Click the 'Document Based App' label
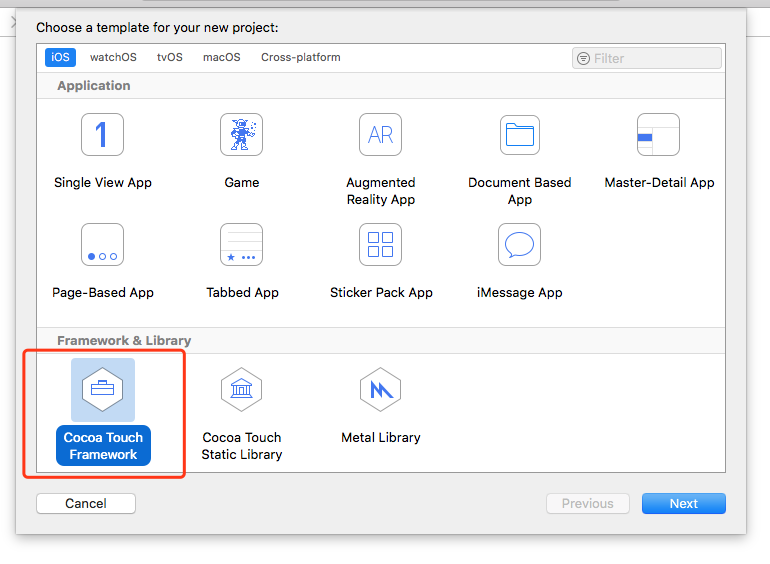This screenshot has height=564, width=770. pos(520,191)
